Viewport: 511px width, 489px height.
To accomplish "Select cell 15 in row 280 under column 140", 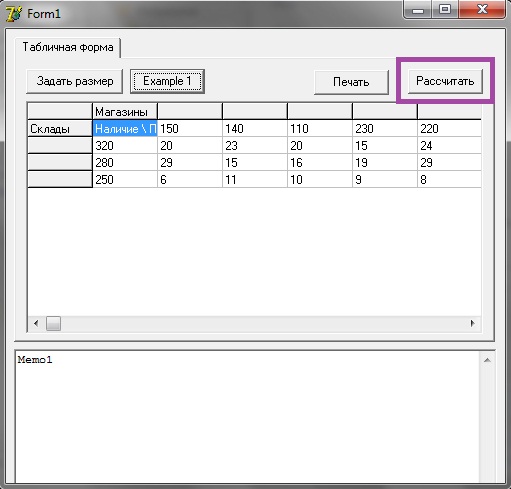I will tap(255, 163).
